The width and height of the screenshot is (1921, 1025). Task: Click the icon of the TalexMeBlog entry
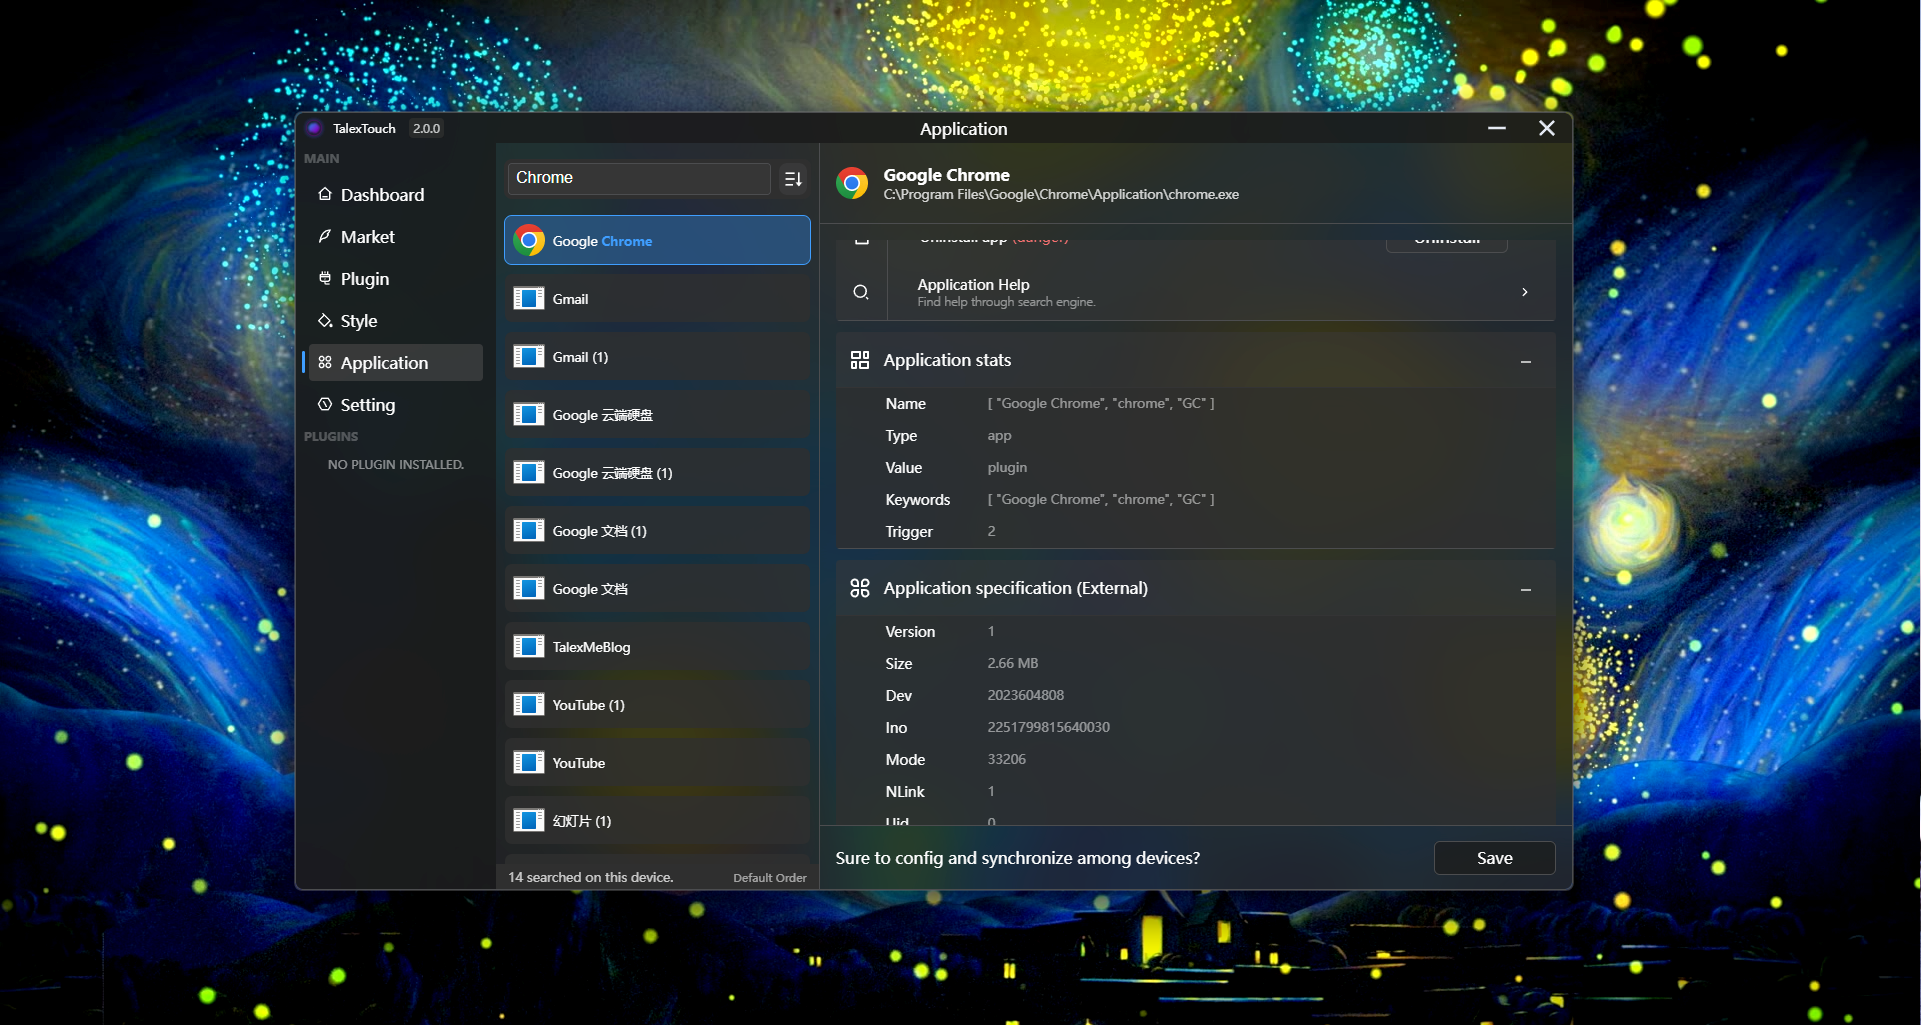[529, 646]
